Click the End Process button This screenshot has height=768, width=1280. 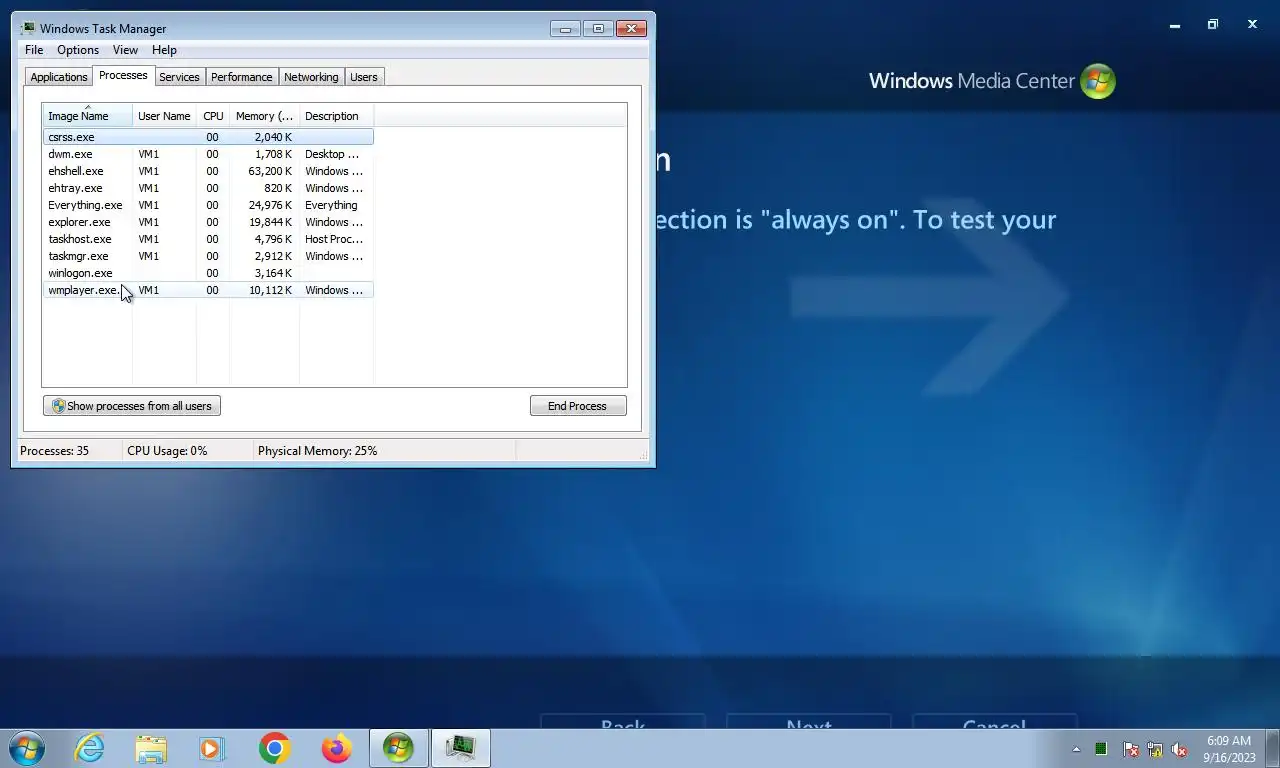click(578, 406)
